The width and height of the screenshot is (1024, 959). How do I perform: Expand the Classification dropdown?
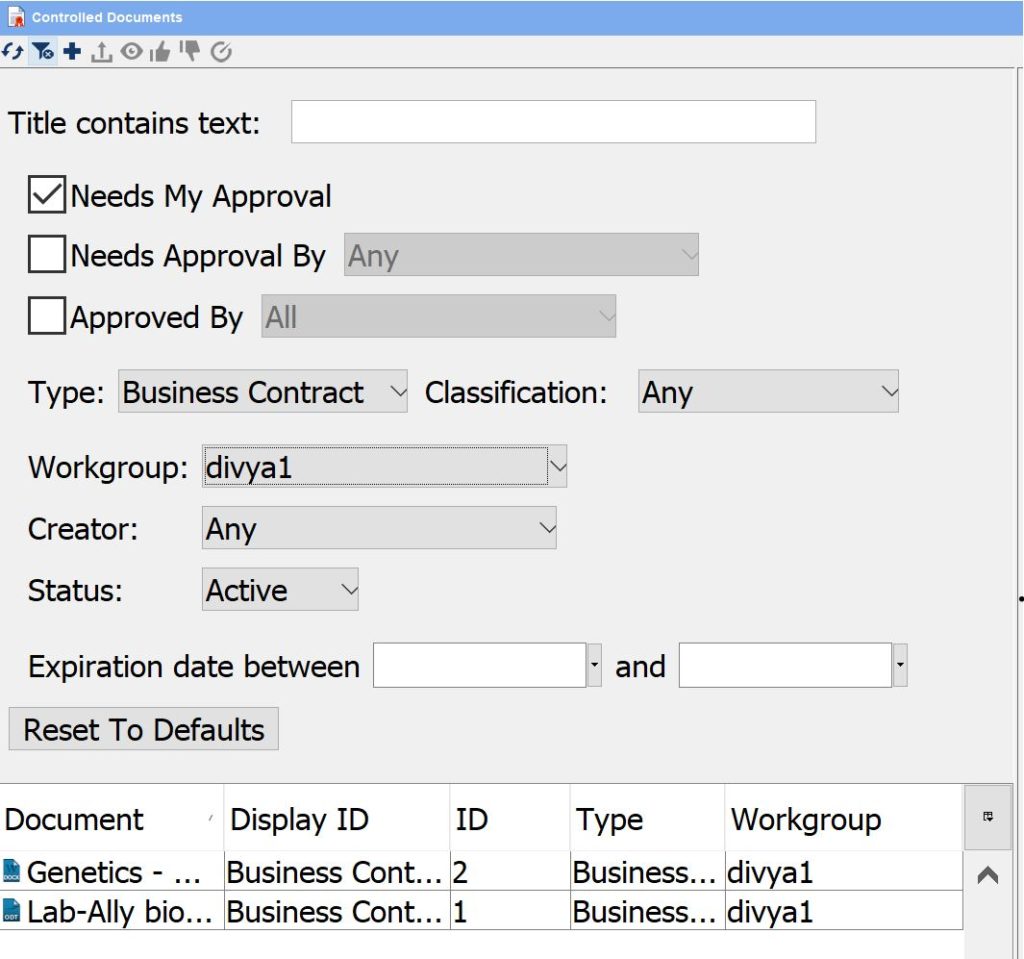(768, 393)
